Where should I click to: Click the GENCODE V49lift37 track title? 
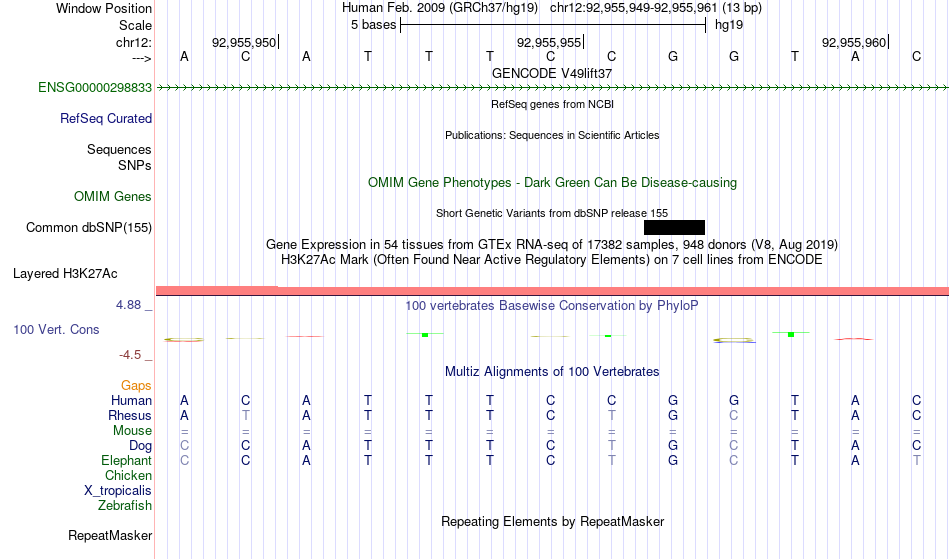point(552,73)
